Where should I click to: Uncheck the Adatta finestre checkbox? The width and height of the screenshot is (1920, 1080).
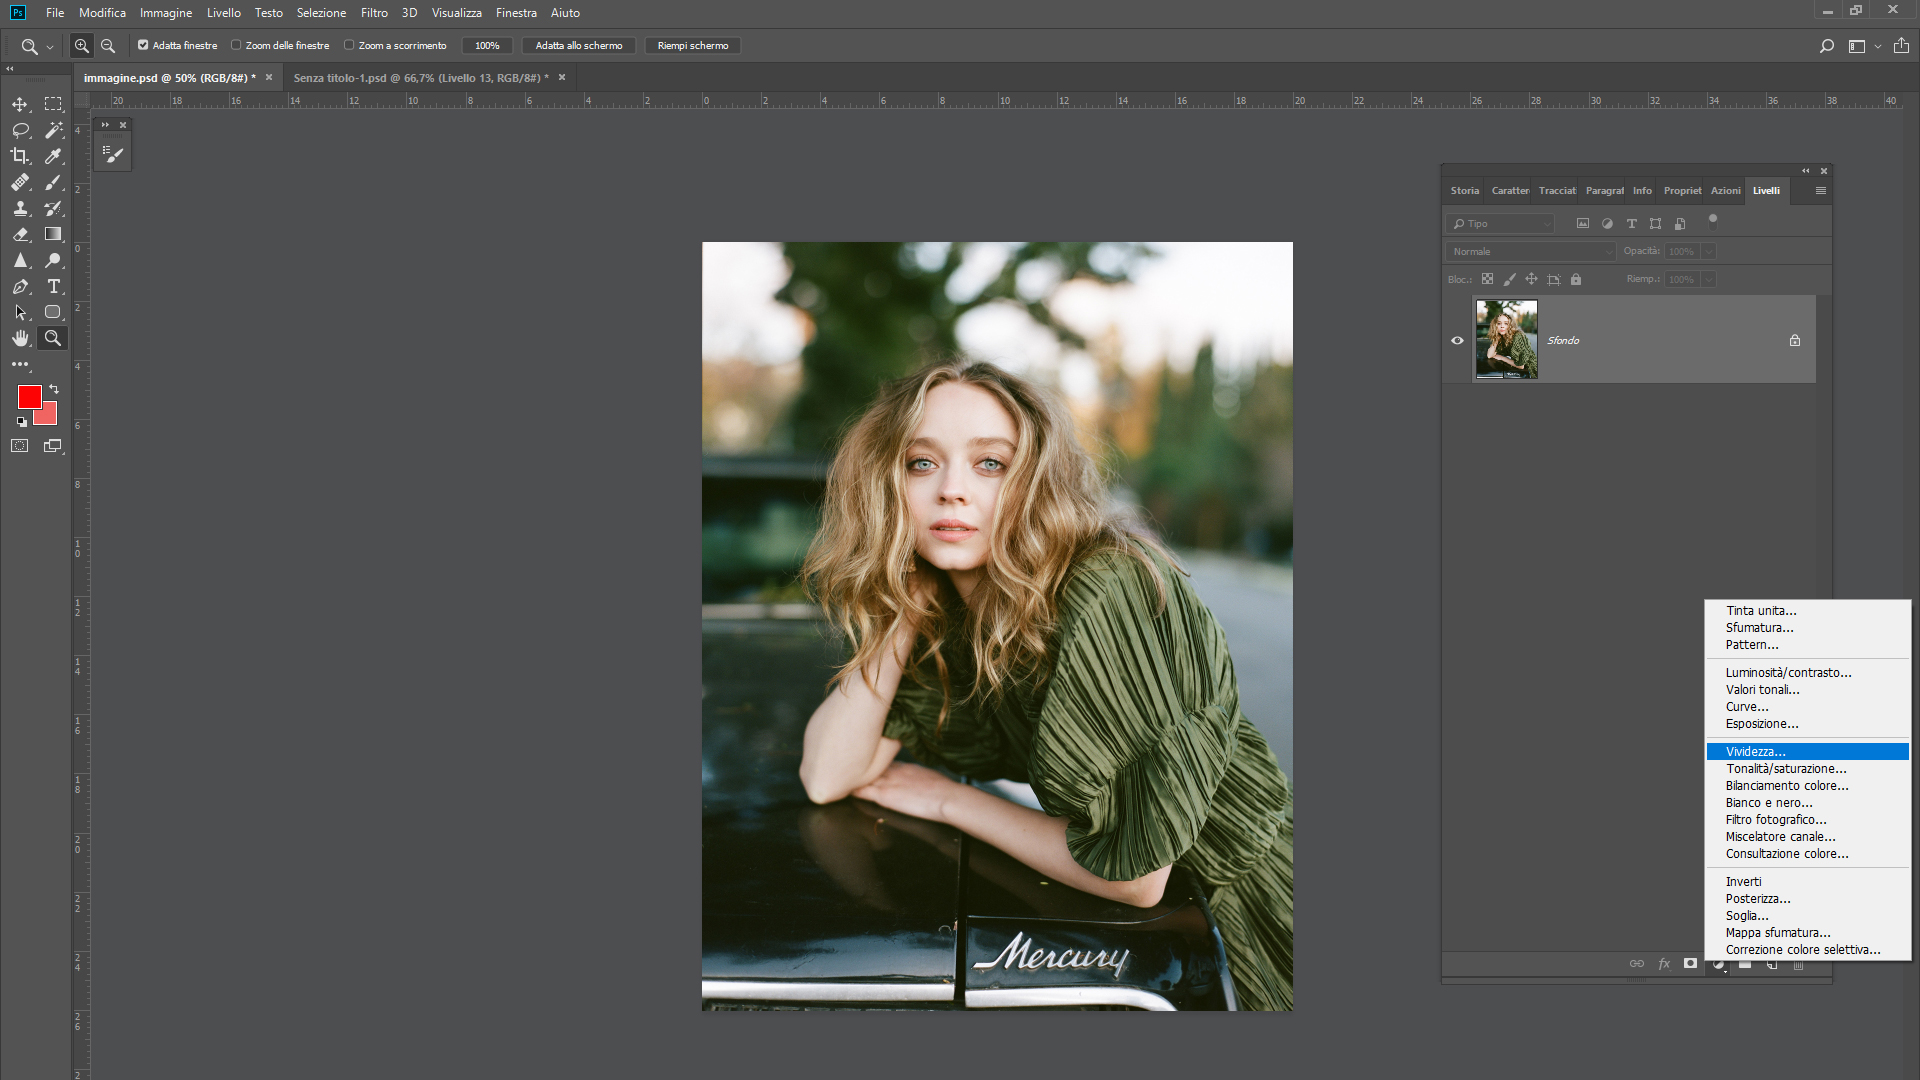click(x=143, y=45)
